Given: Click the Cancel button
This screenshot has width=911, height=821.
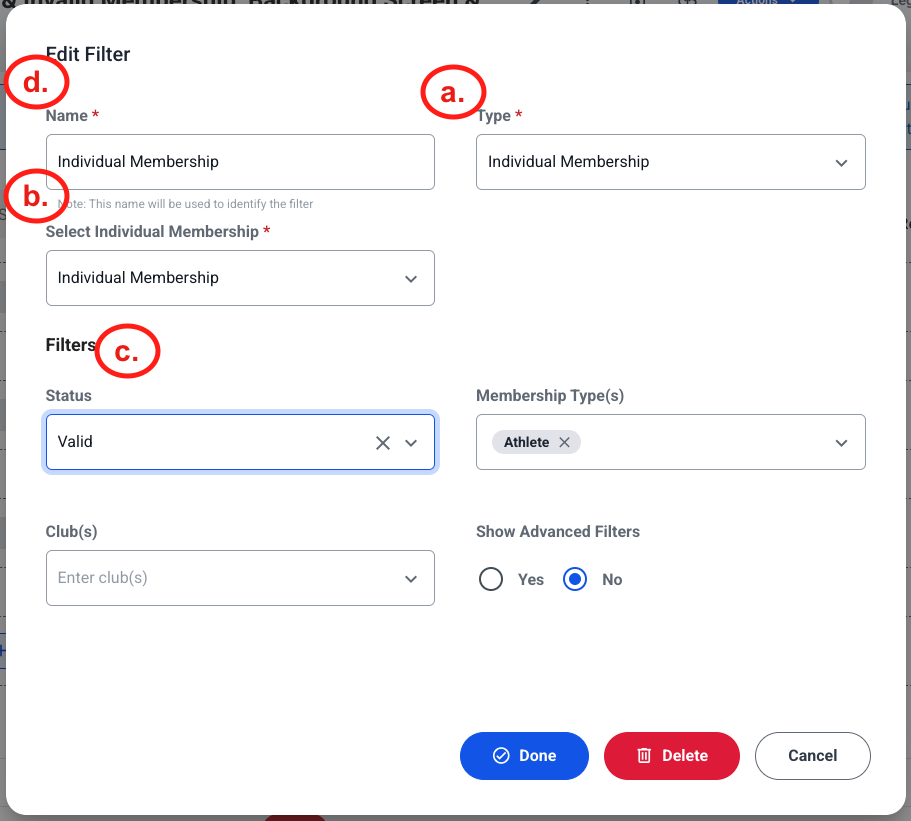Looking at the screenshot, I should 812,755.
